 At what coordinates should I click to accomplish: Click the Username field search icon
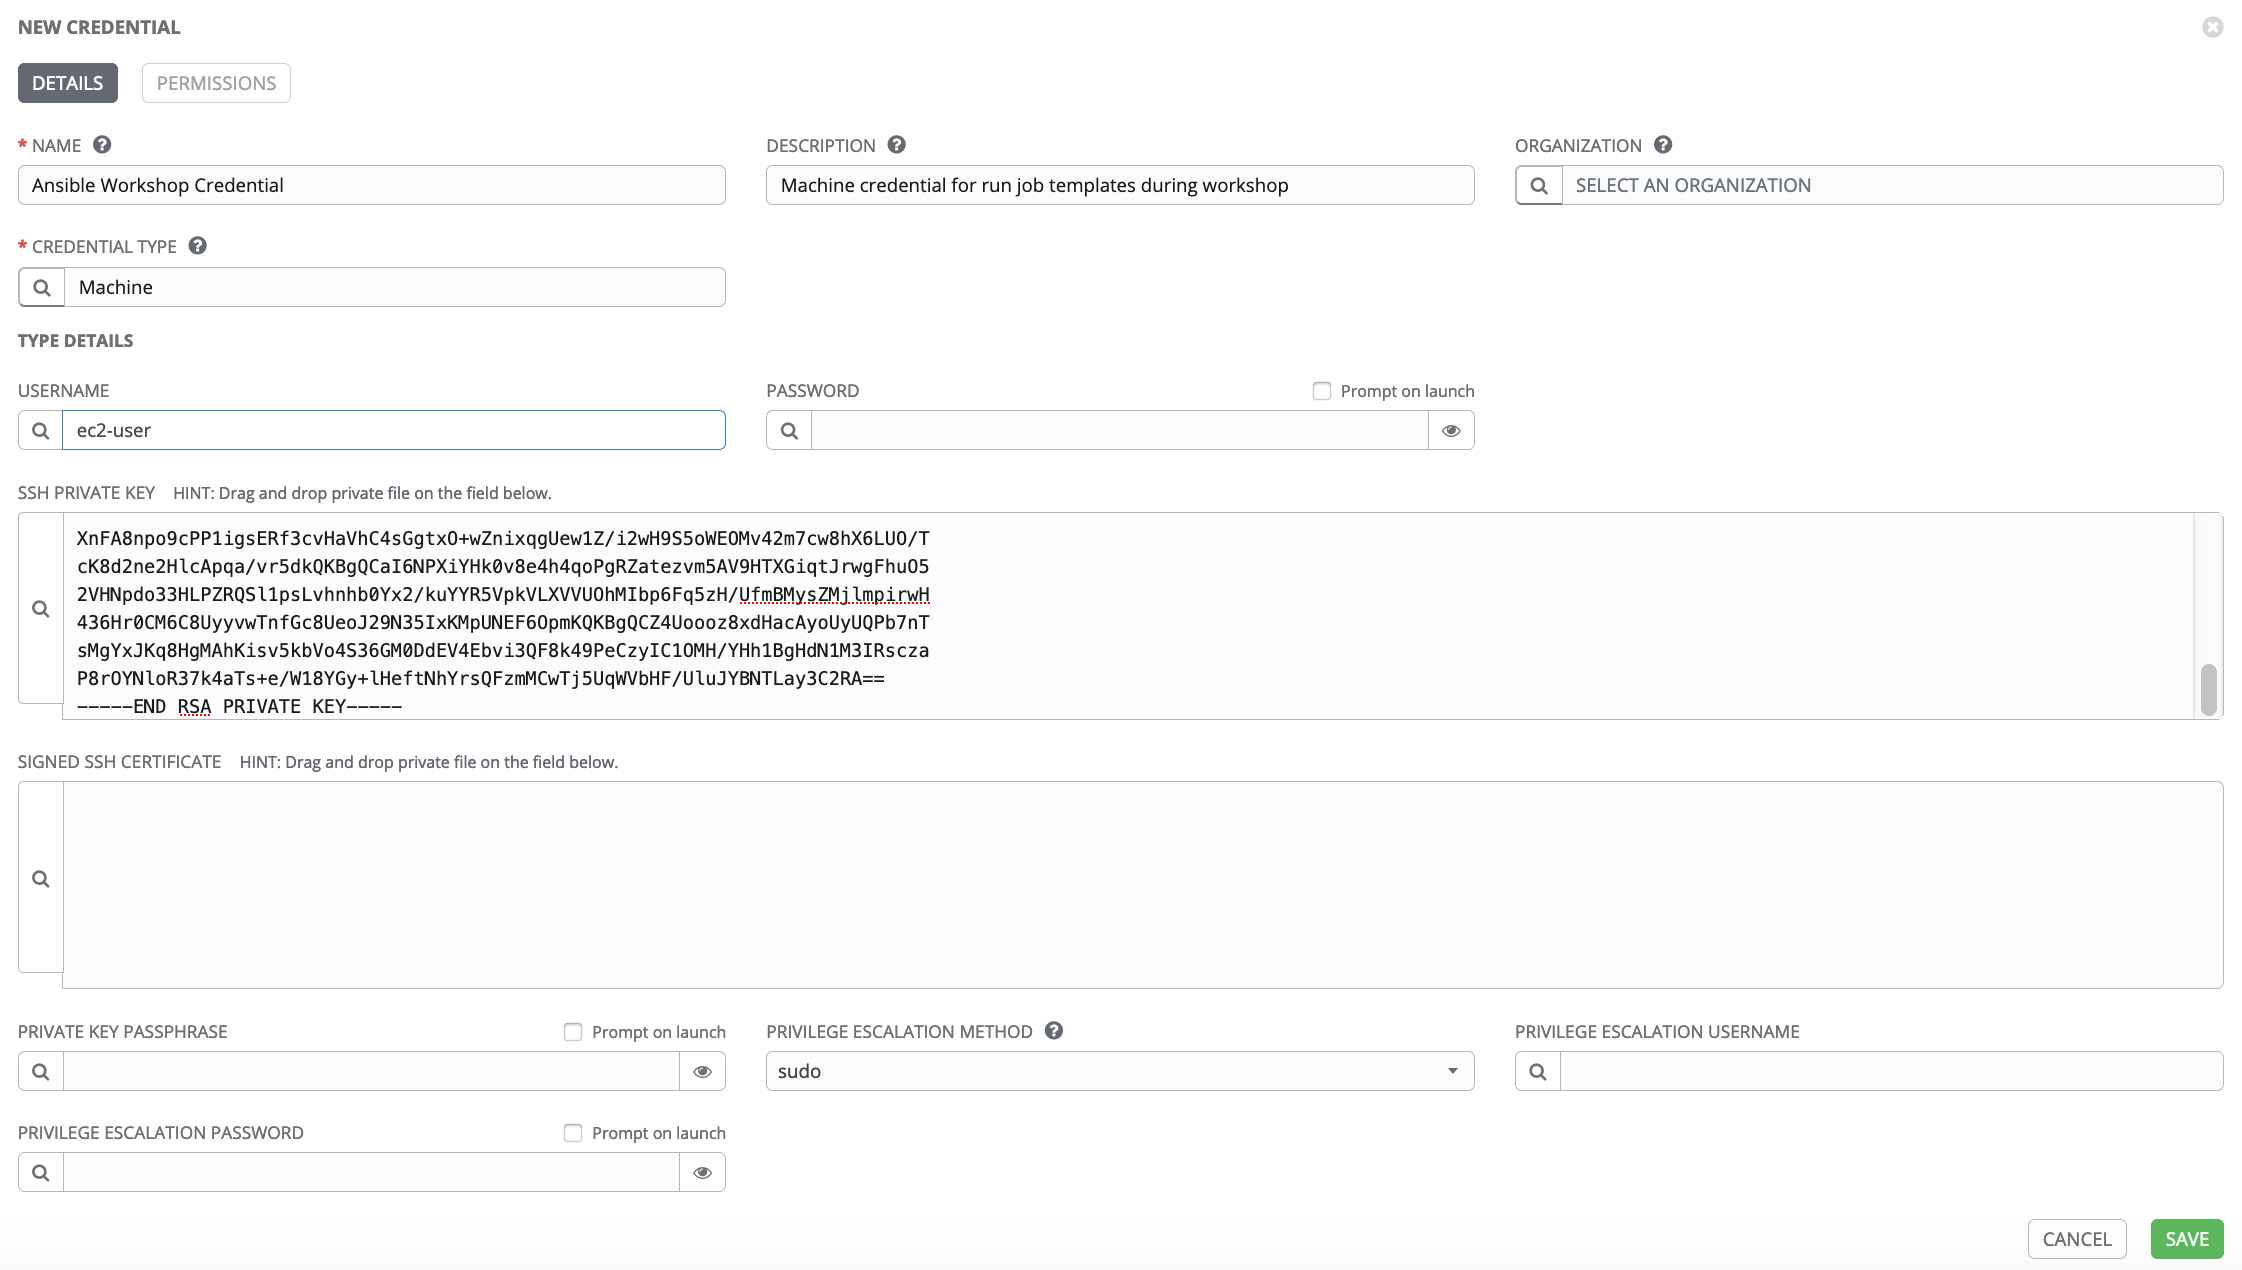point(41,430)
